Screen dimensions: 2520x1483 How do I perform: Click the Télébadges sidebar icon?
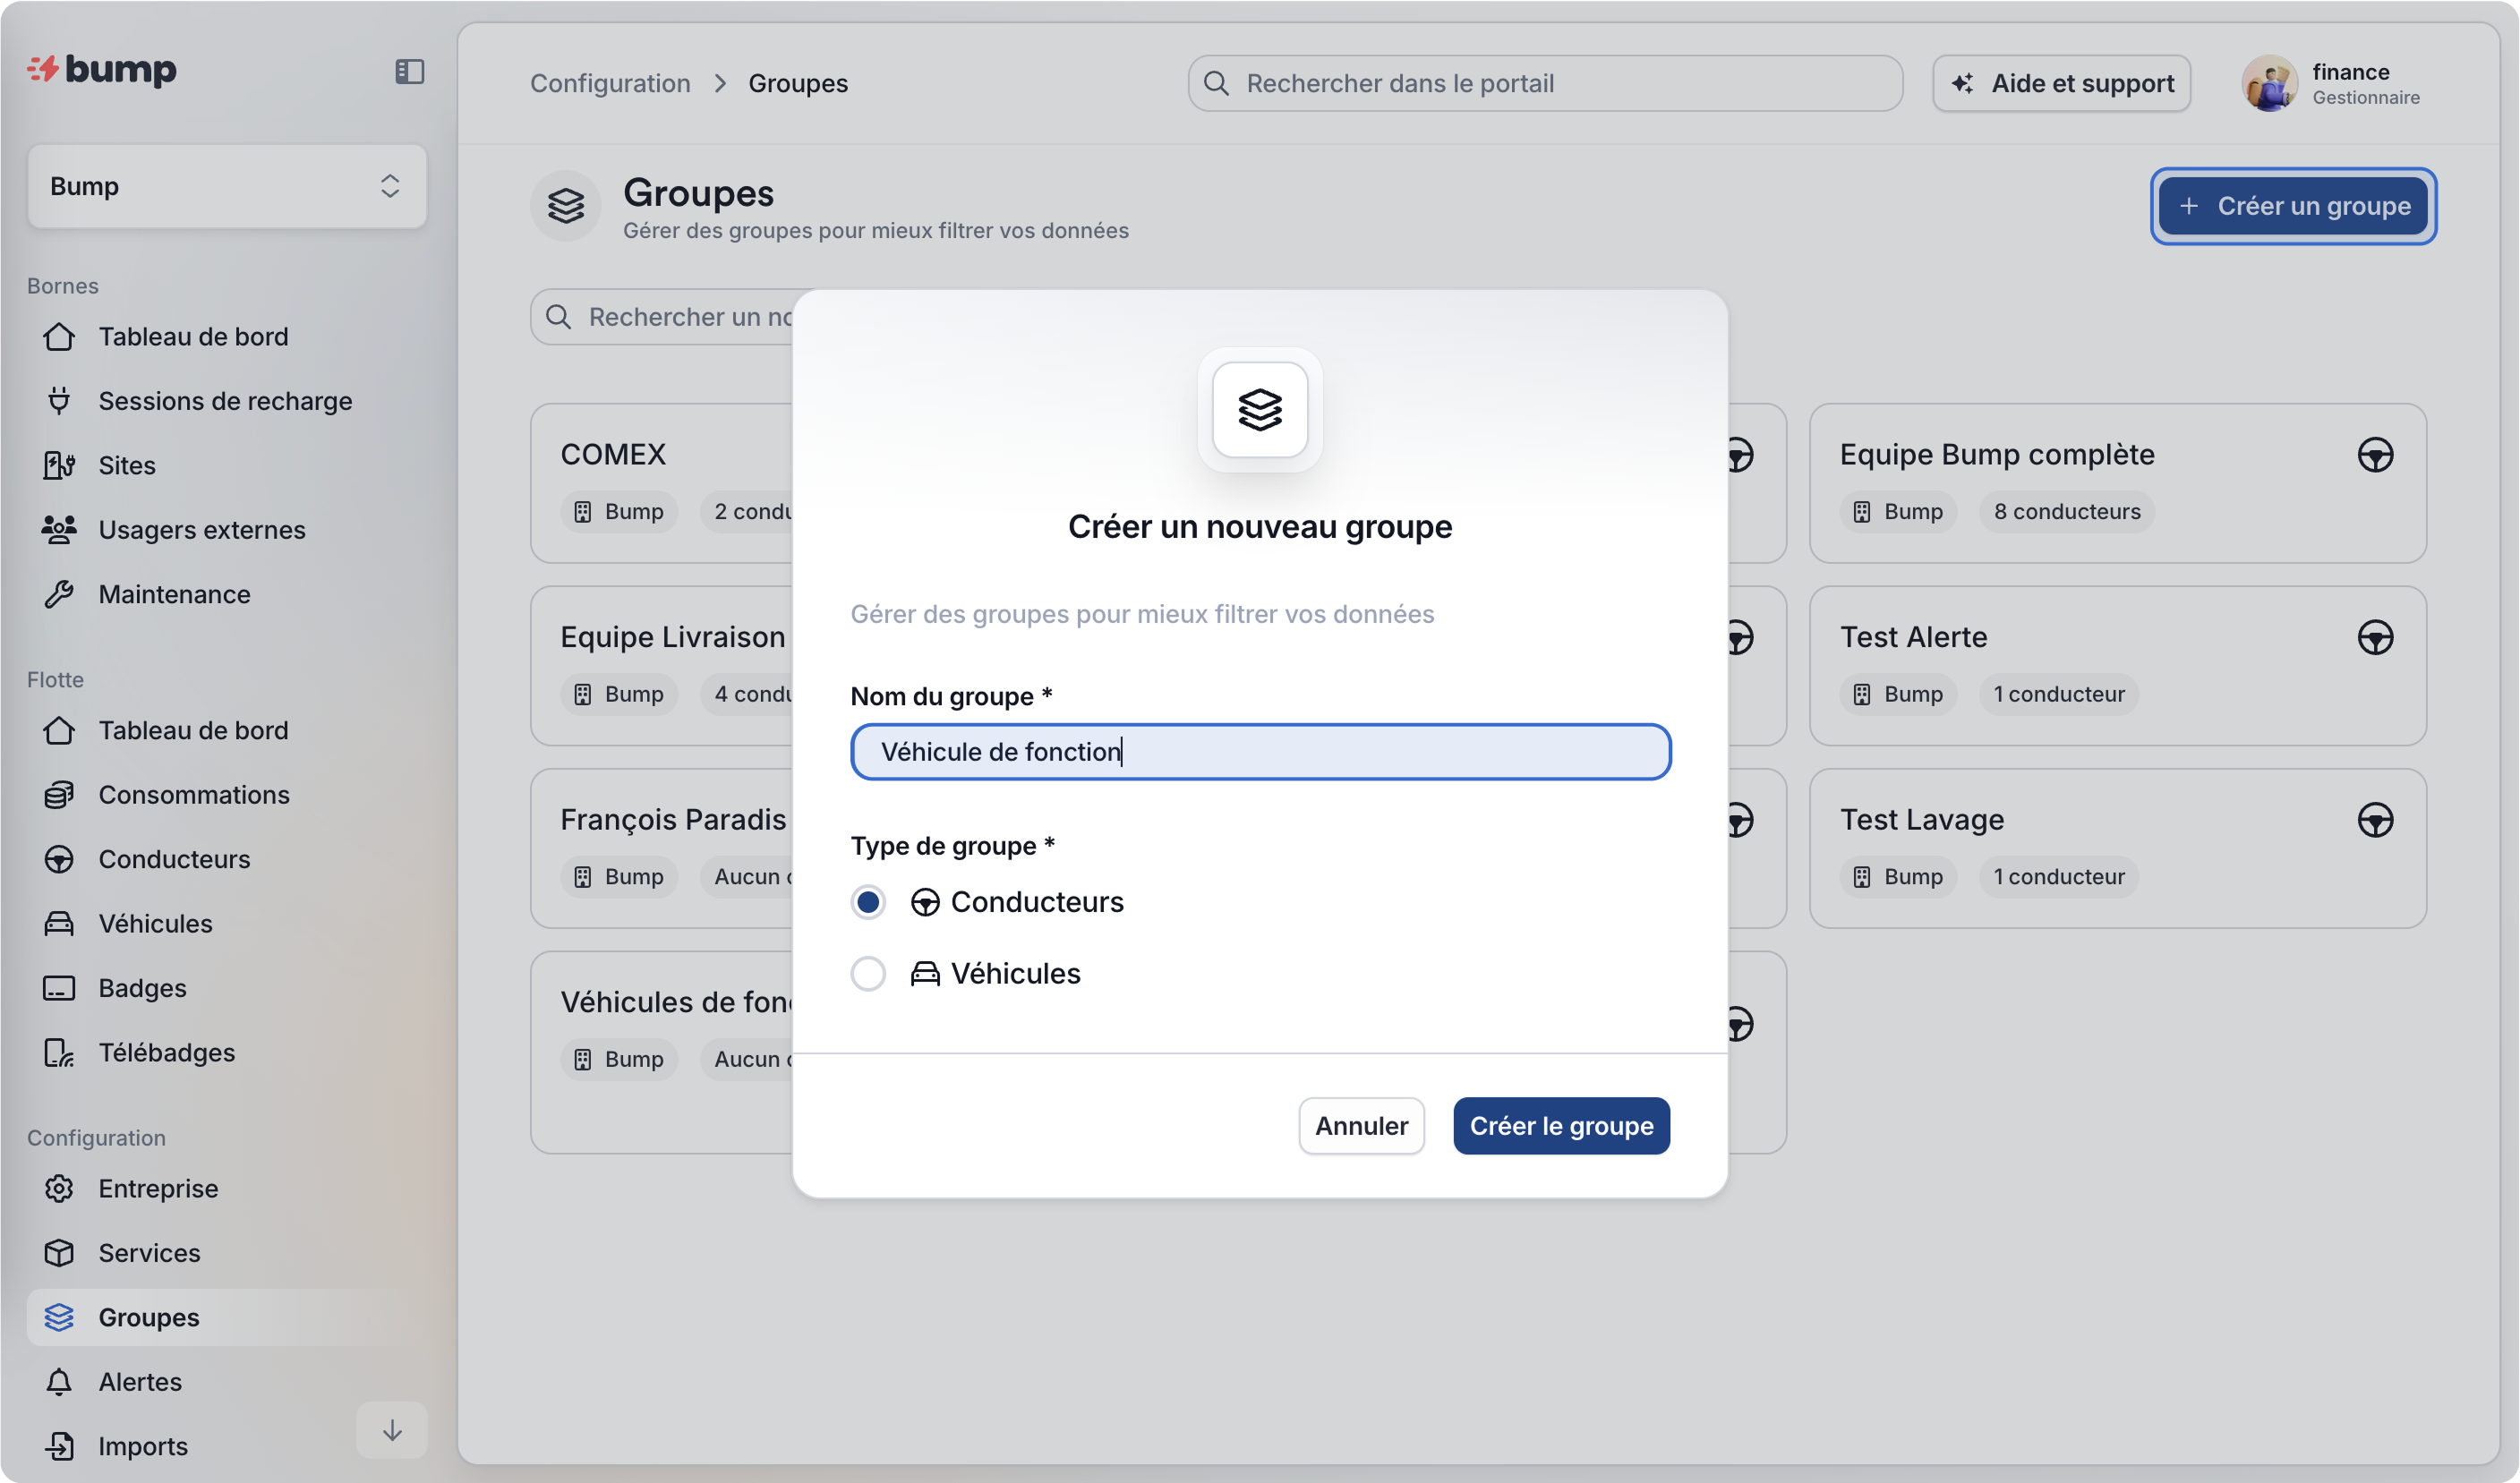pos(59,1052)
